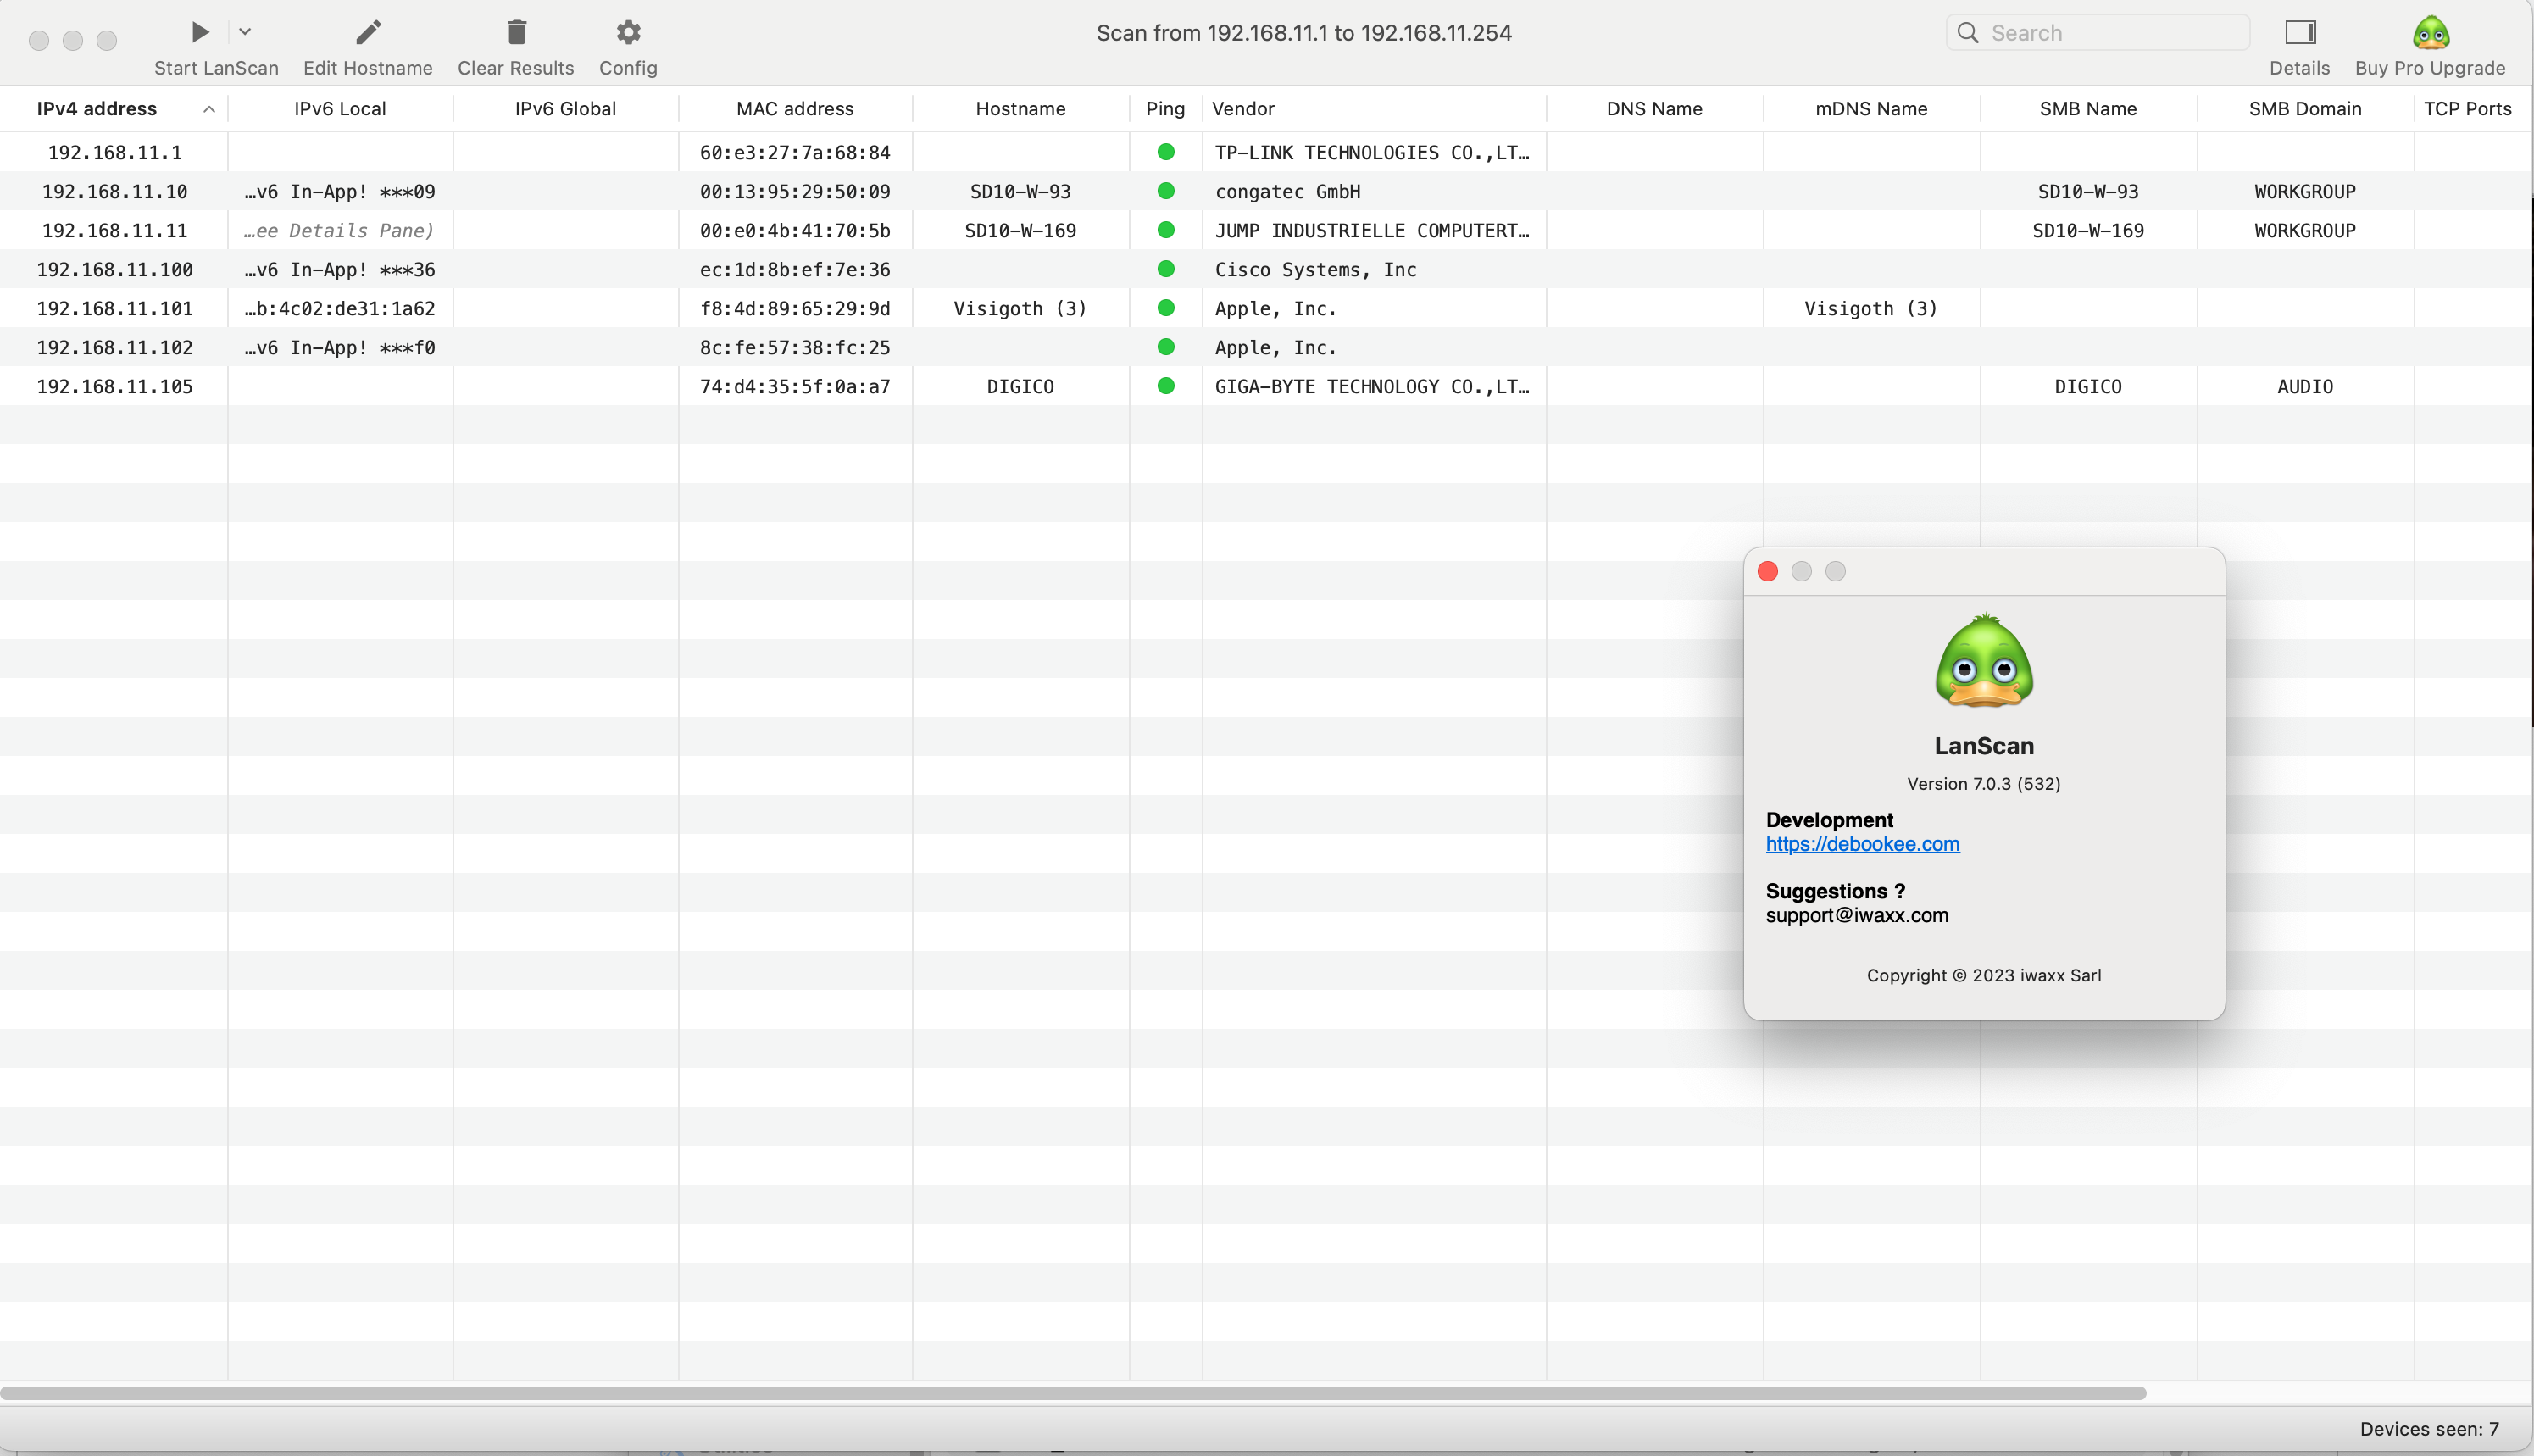This screenshot has height=1456, width=2534.
Task: Click the large duck logo in About window
Action: [x=1984, y=662]
